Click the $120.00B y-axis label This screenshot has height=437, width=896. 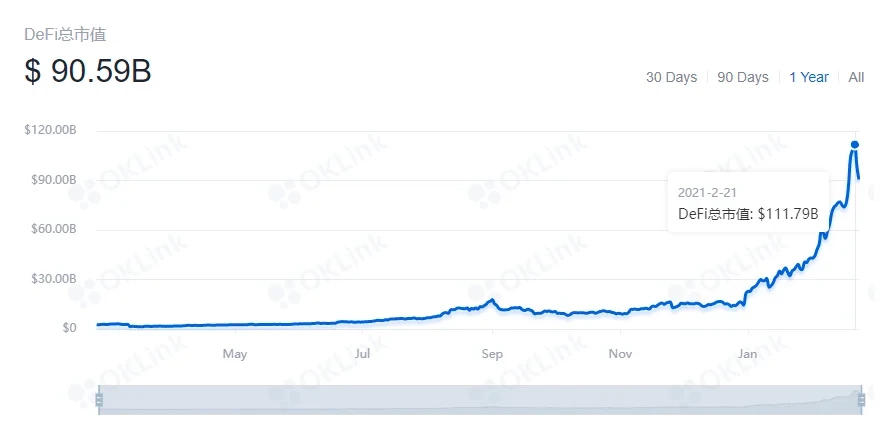pyautogui.click(x=51, y=130)
